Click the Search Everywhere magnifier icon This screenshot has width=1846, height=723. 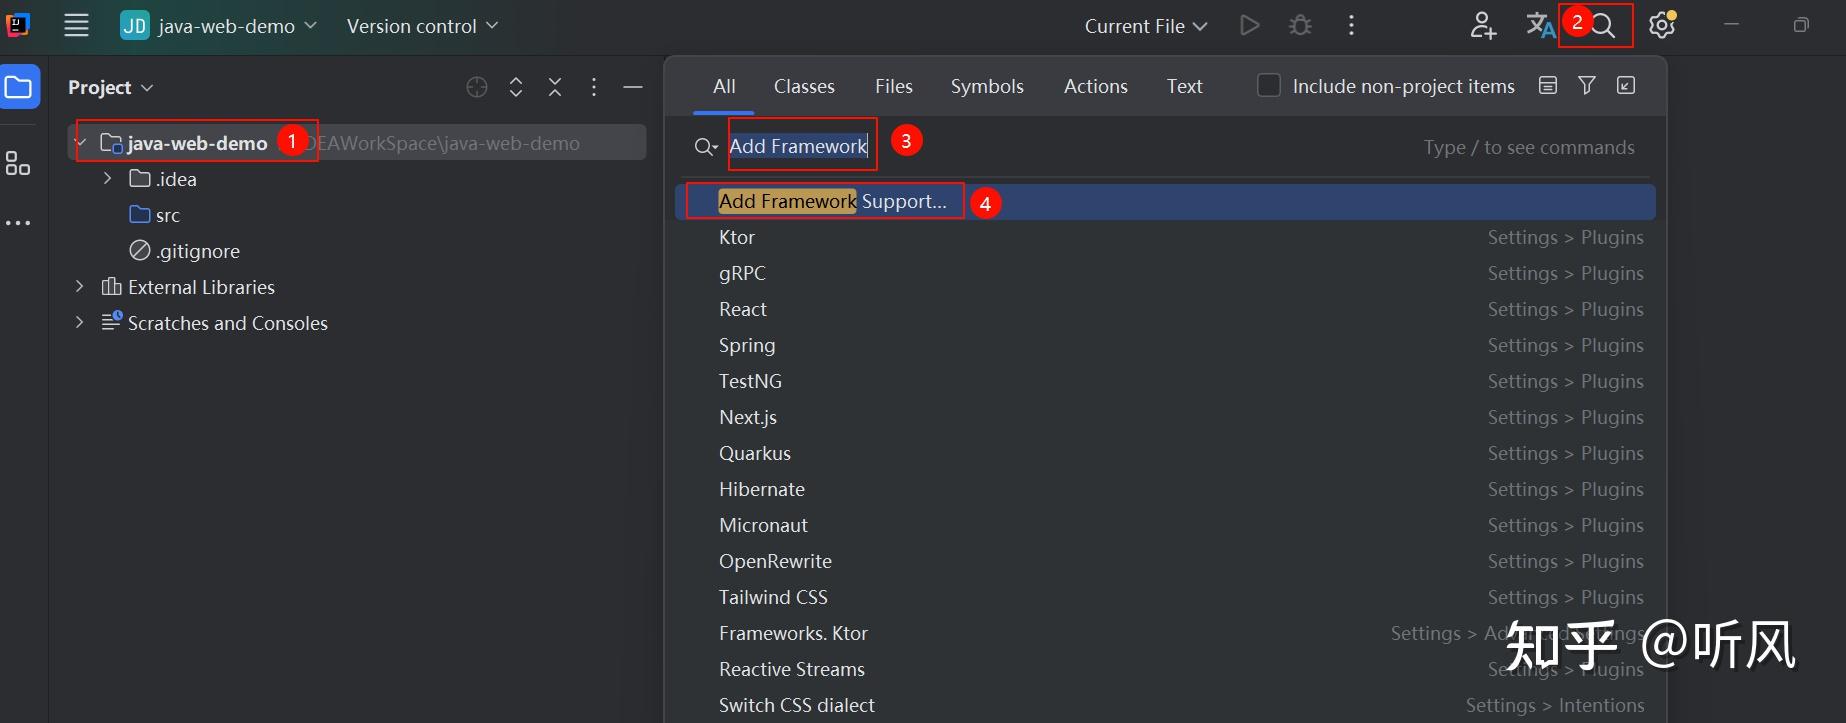(x=1603, y=26)
